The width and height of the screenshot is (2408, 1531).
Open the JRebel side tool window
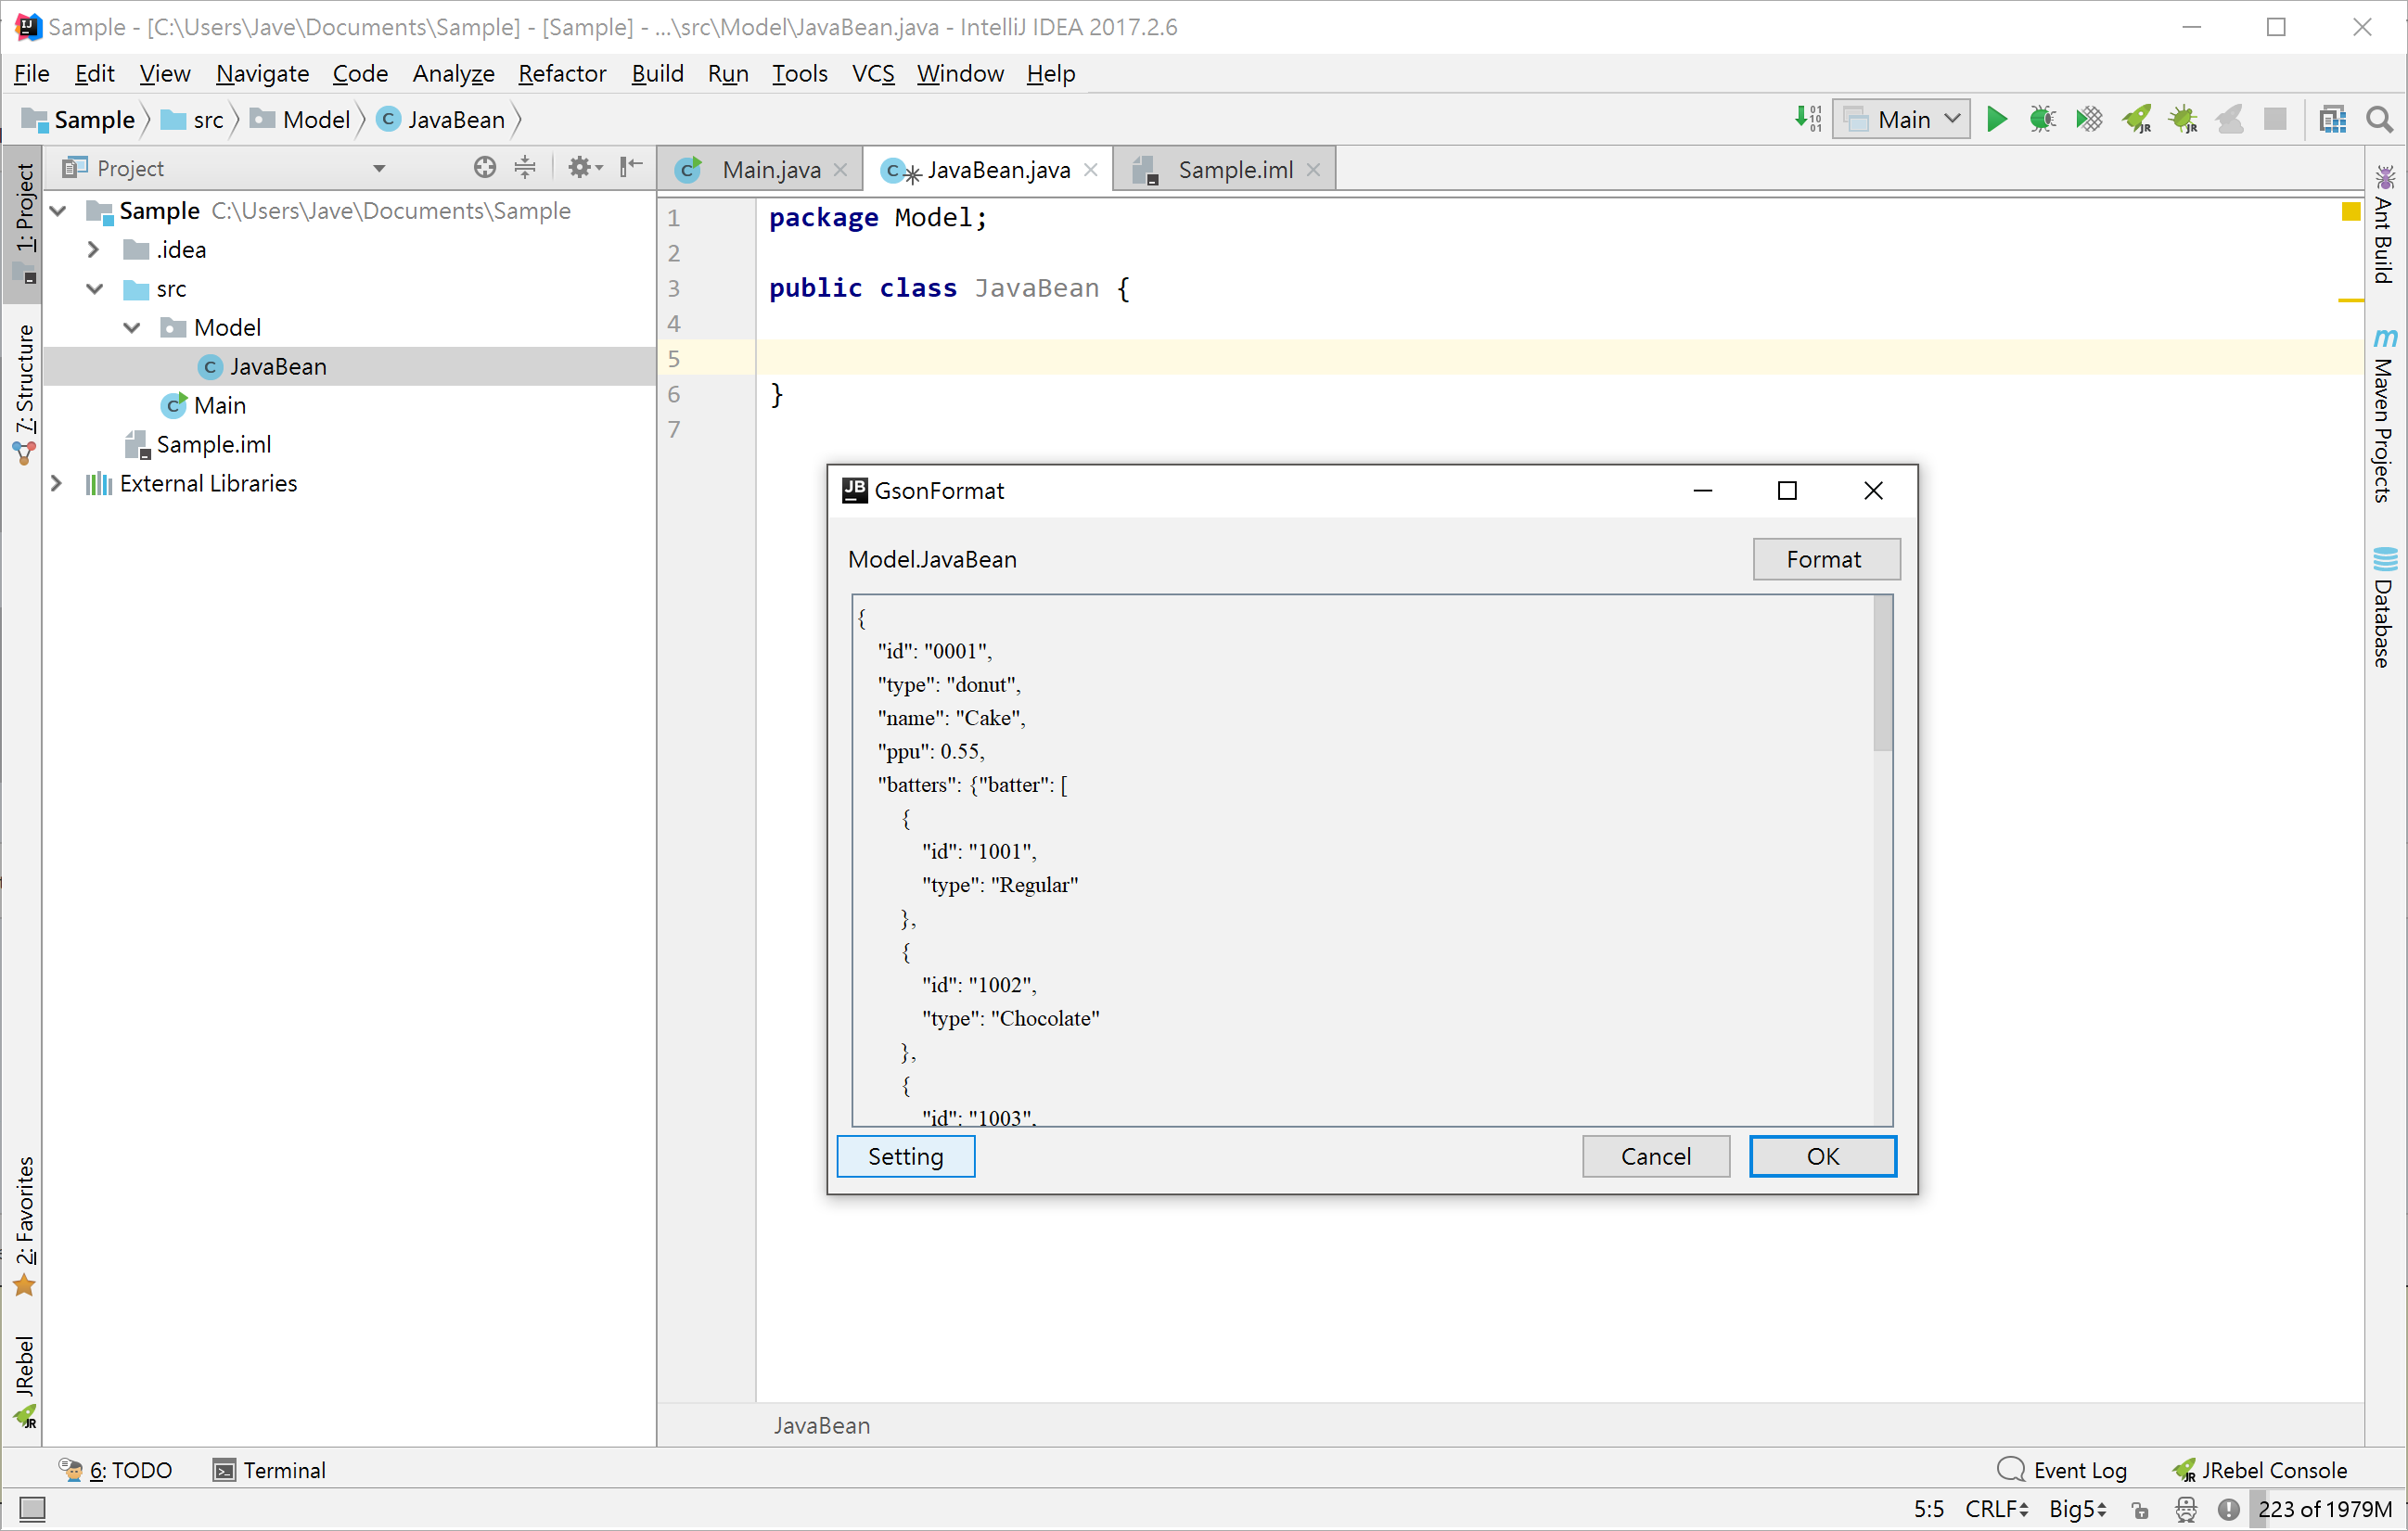click(24, 1381)
